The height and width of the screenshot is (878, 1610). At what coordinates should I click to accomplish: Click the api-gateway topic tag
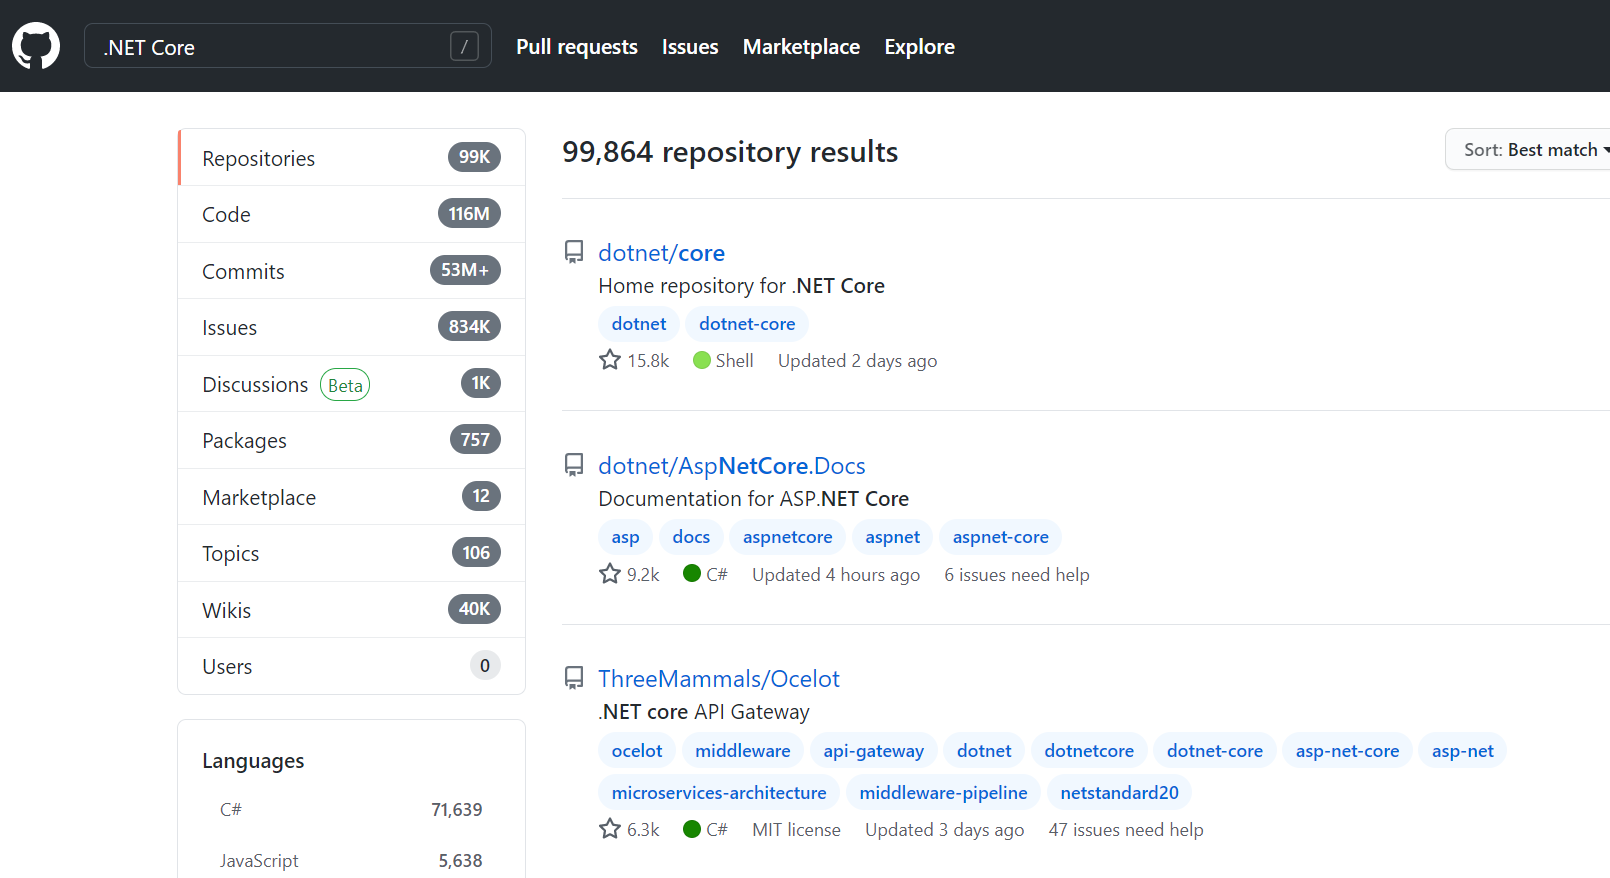(873, 751)
